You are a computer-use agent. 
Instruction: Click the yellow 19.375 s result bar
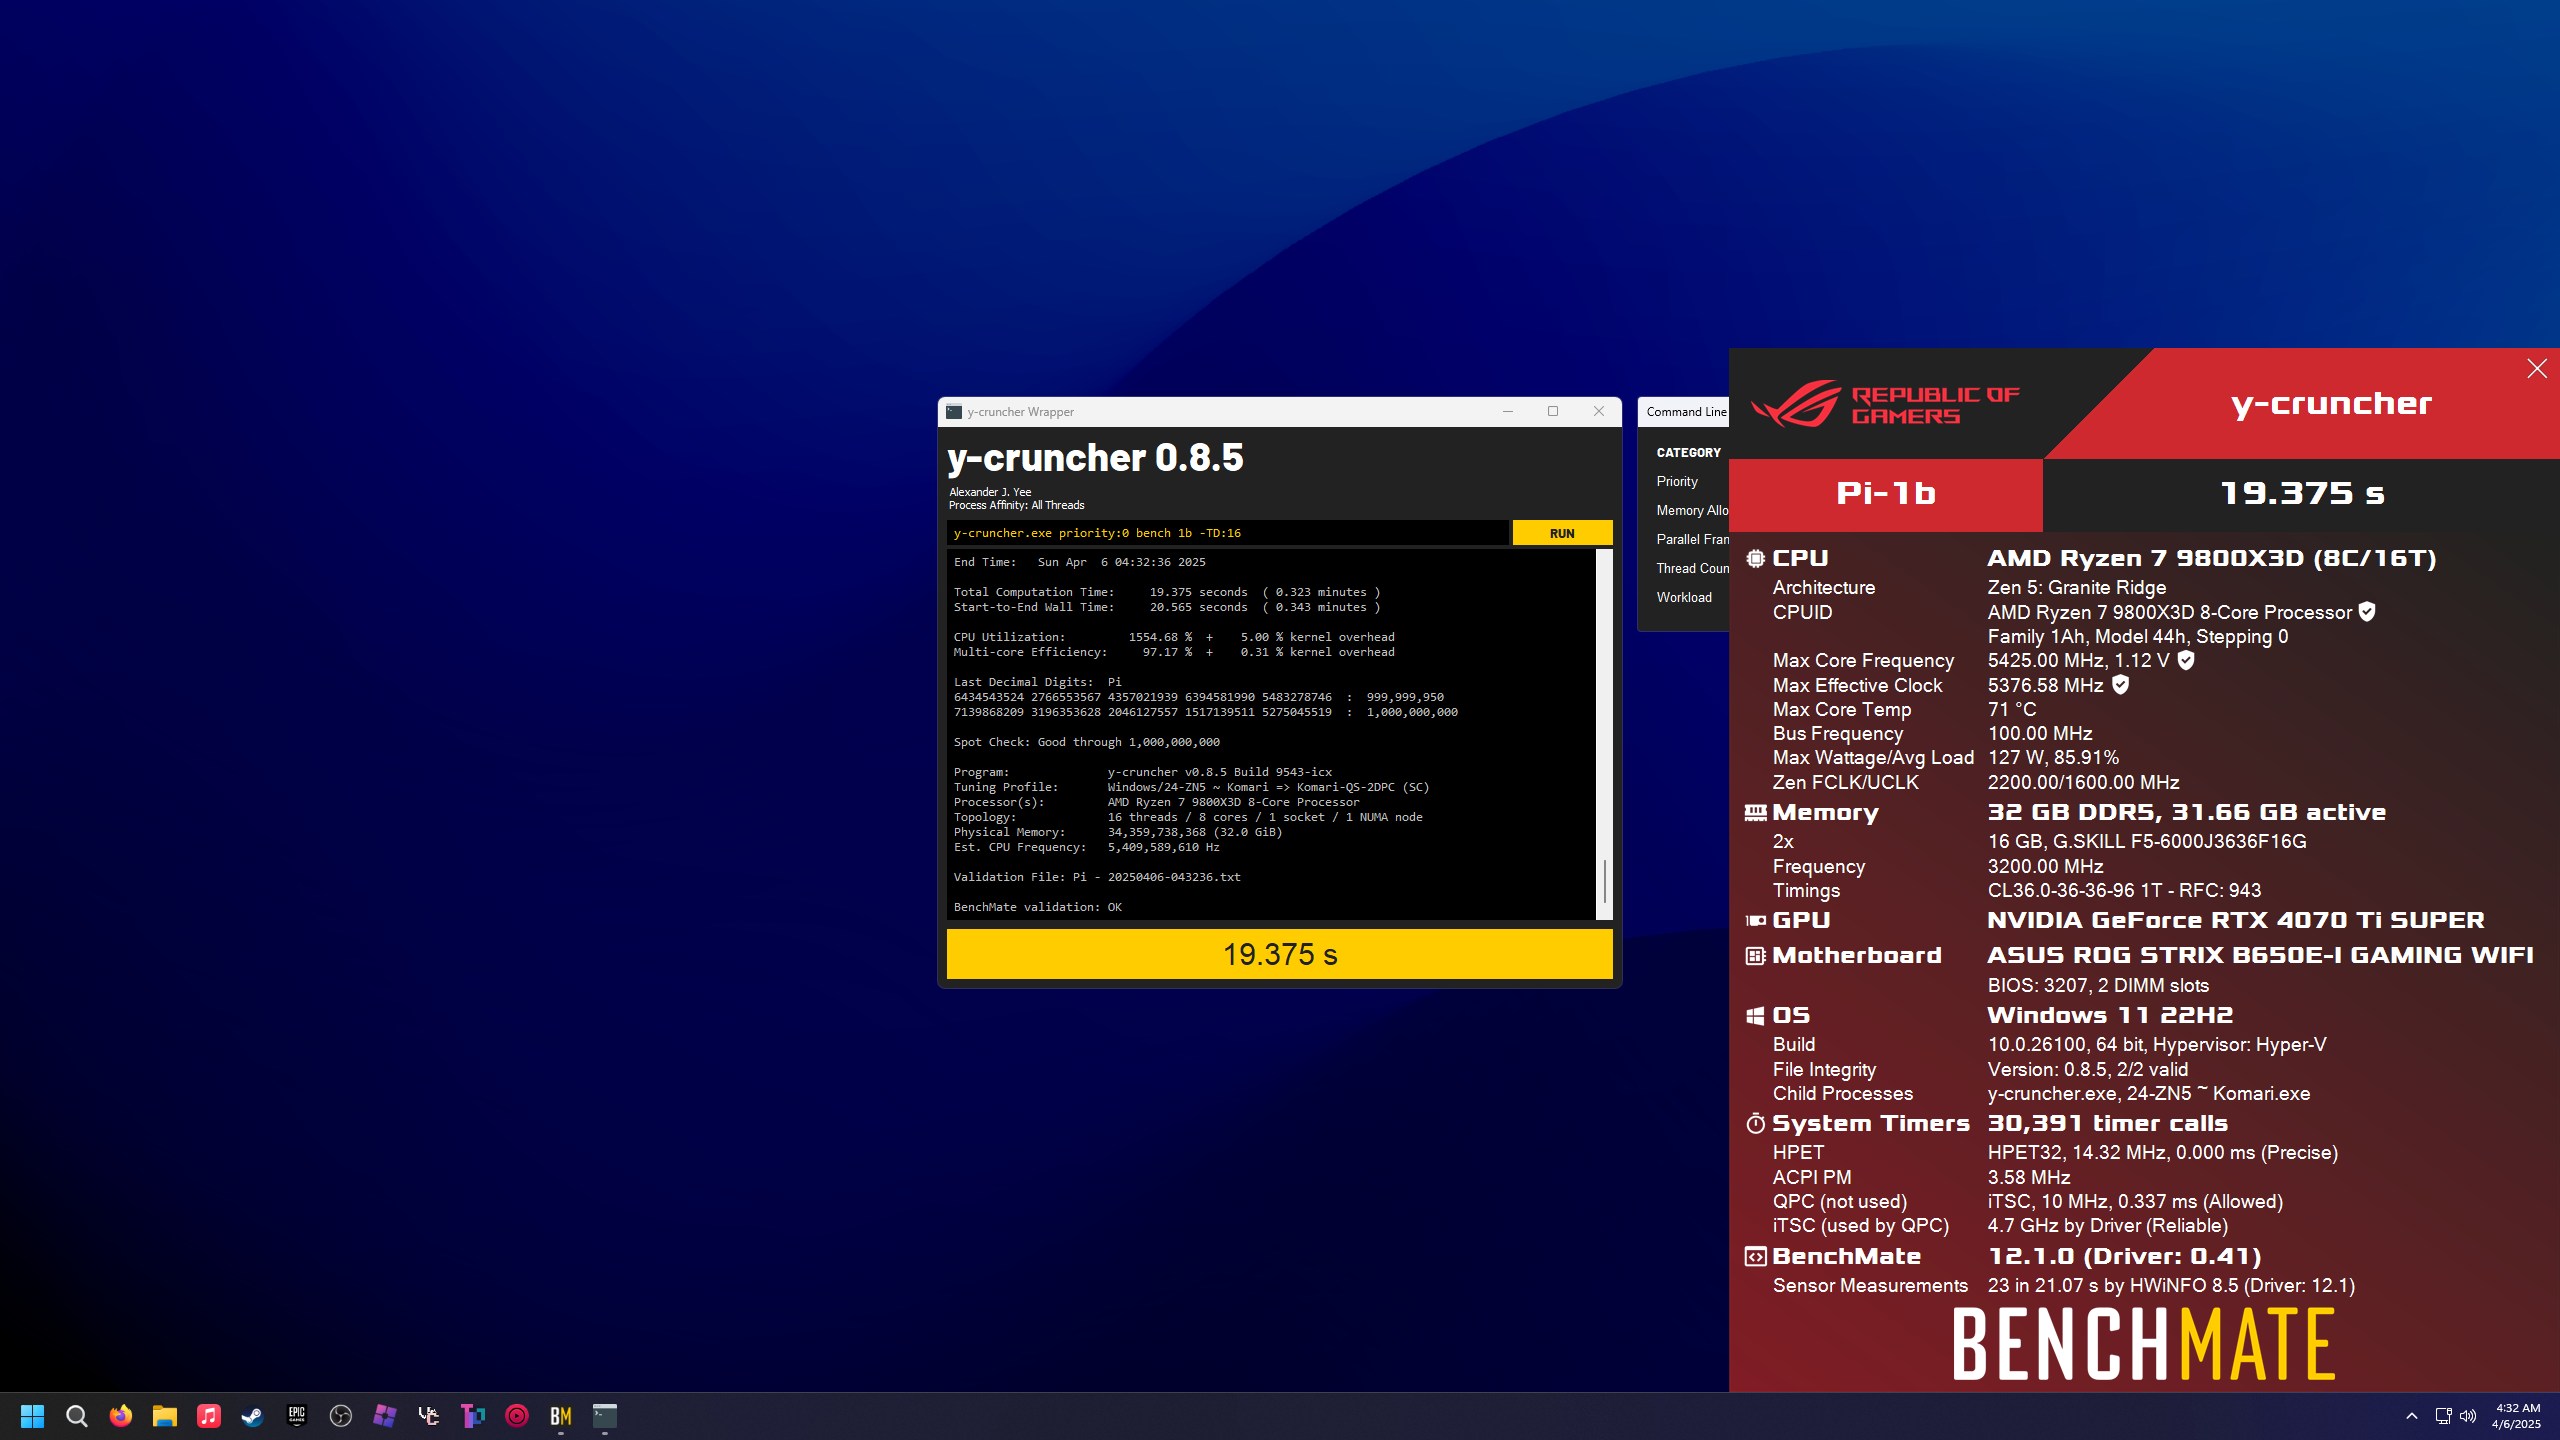pyautogui.click(x=1280, y=954)
